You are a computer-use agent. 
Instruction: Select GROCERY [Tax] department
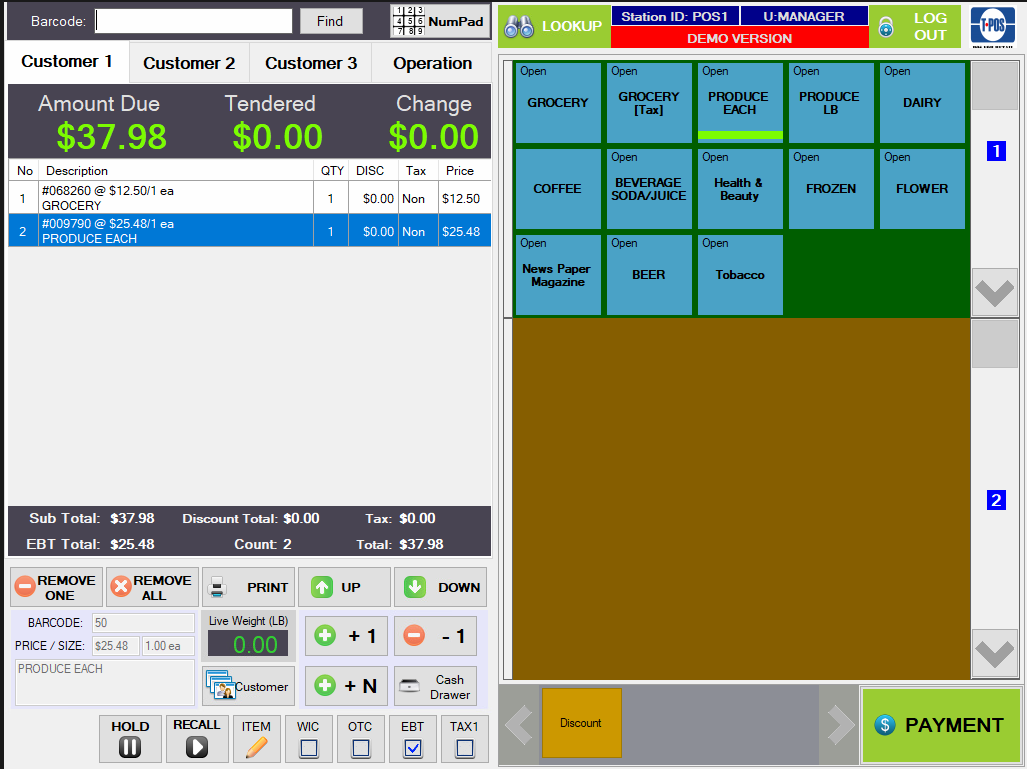(x=649, y=103)
